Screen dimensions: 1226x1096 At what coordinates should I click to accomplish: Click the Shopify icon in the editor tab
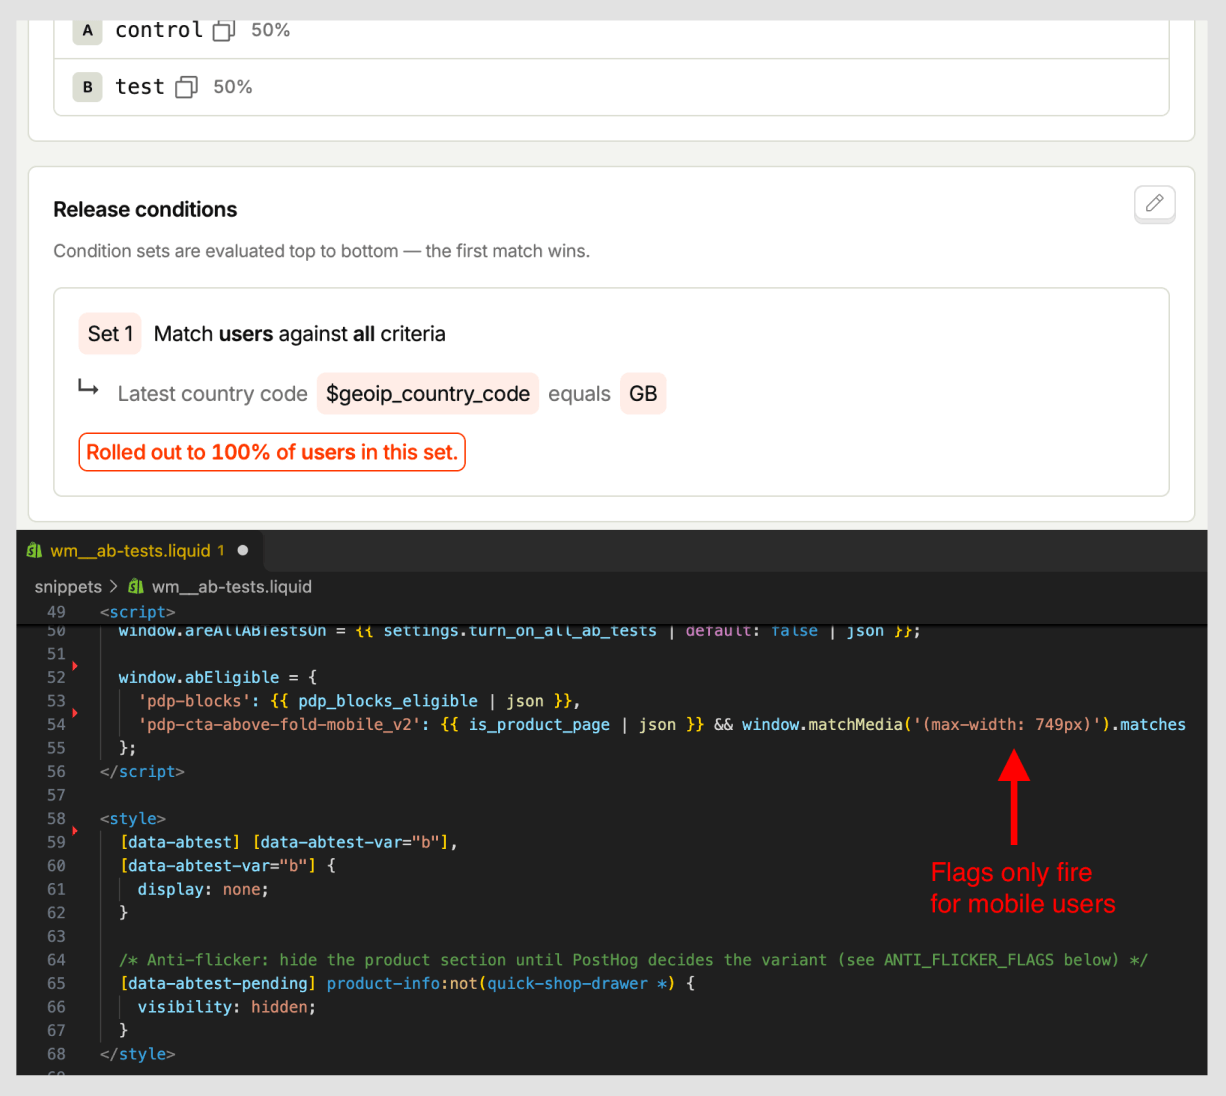35,550
